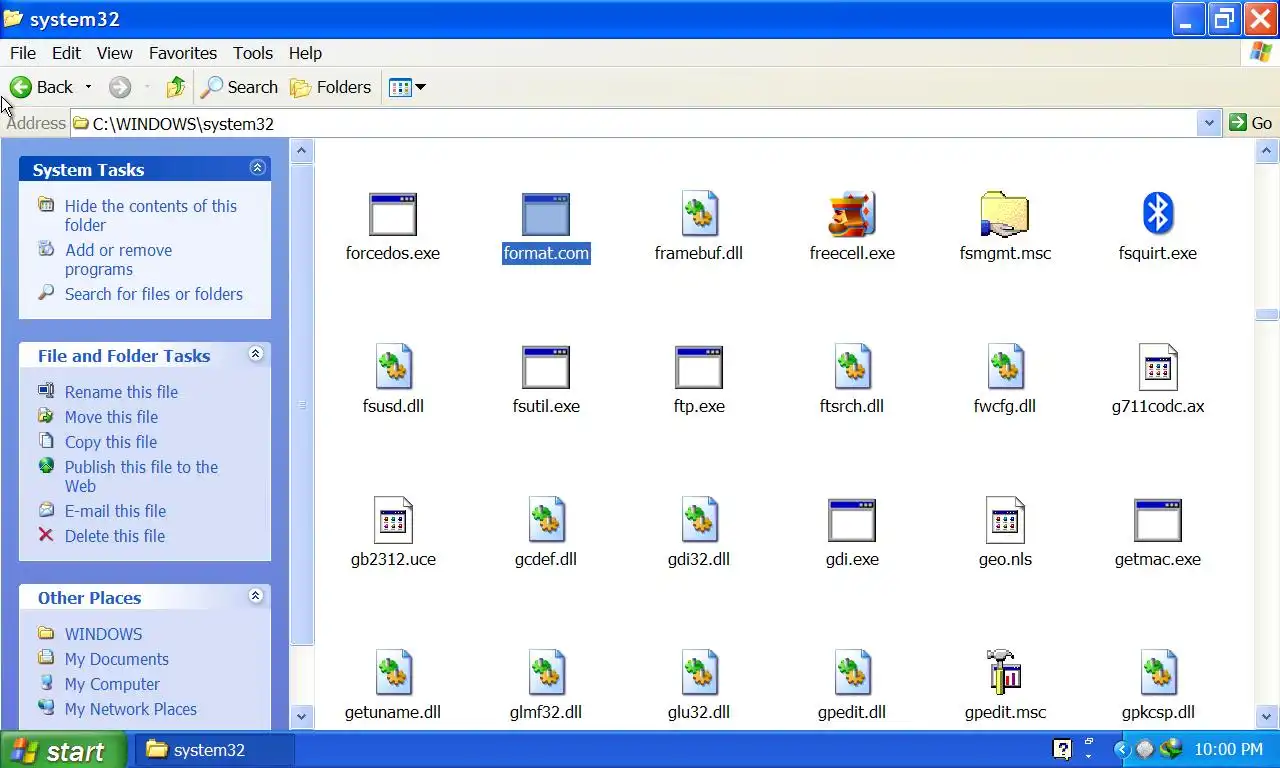
Task: Select the gdi.exe file icon
Action: (852, 520)
